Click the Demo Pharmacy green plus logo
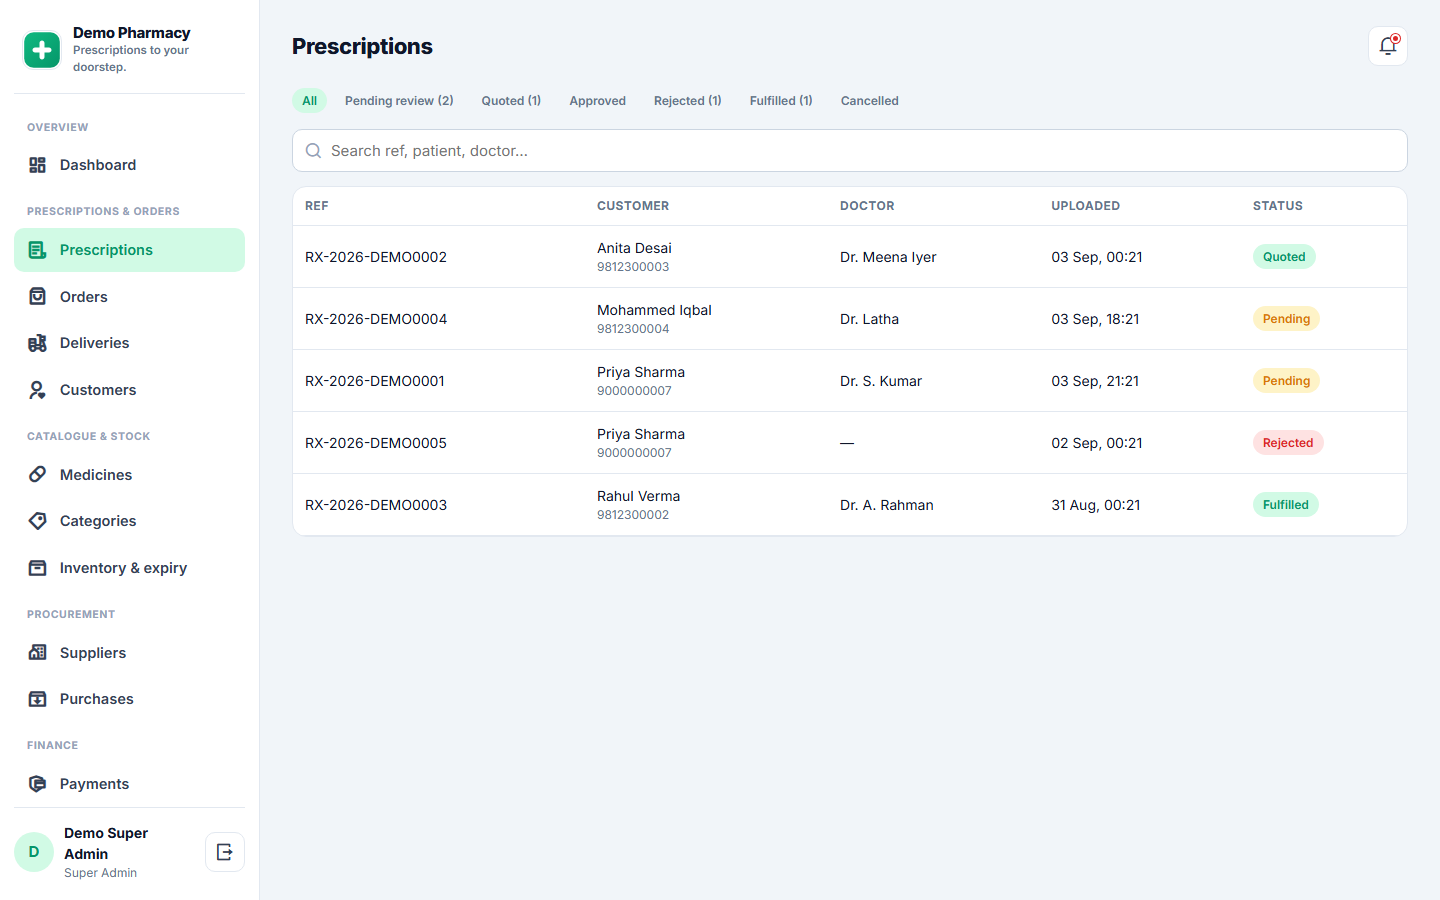 click(x=42, y=50)
